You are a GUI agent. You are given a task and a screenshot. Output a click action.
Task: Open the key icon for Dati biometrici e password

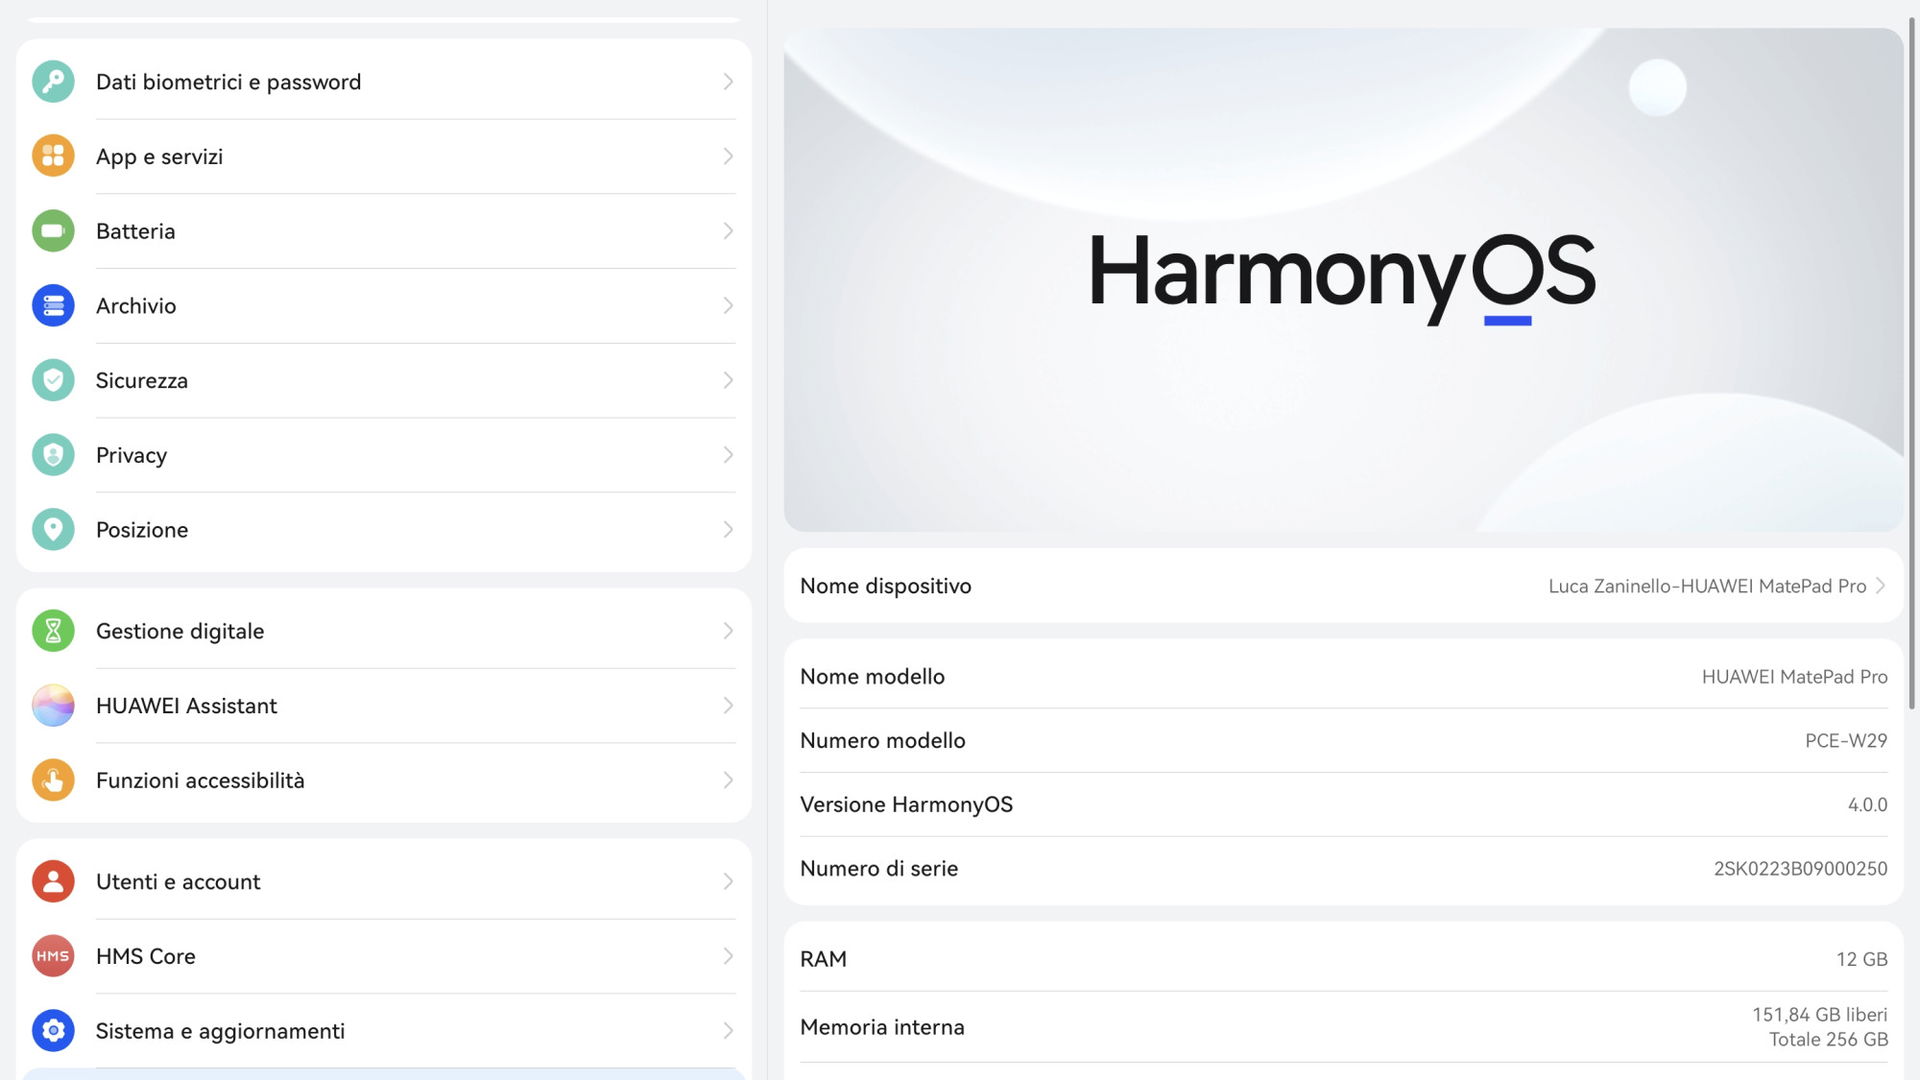pos(53,82)
